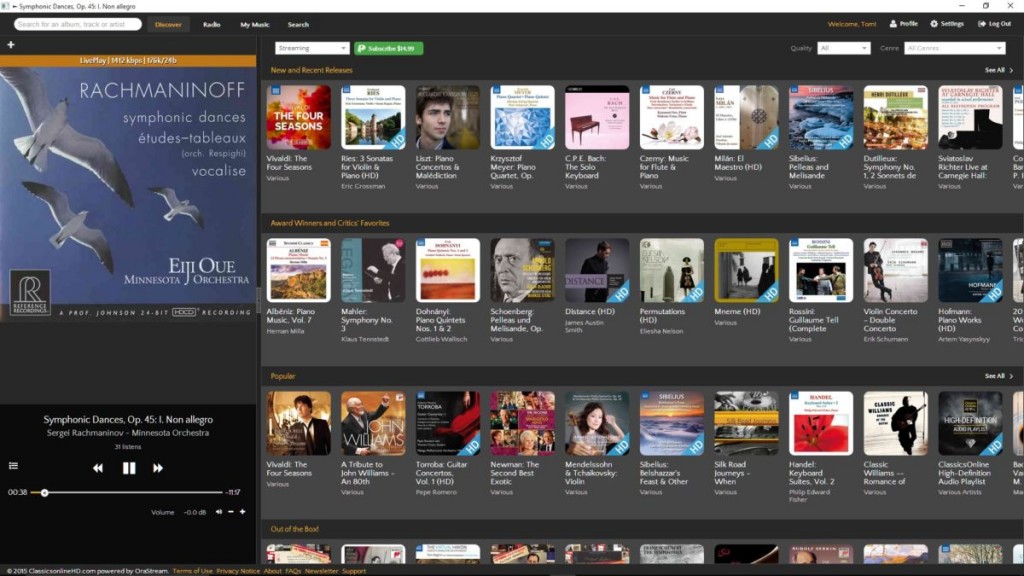The width and height of the screenshot is (1024, 576).
Task: Decrease volume with minus button
Action: [231, 512]
